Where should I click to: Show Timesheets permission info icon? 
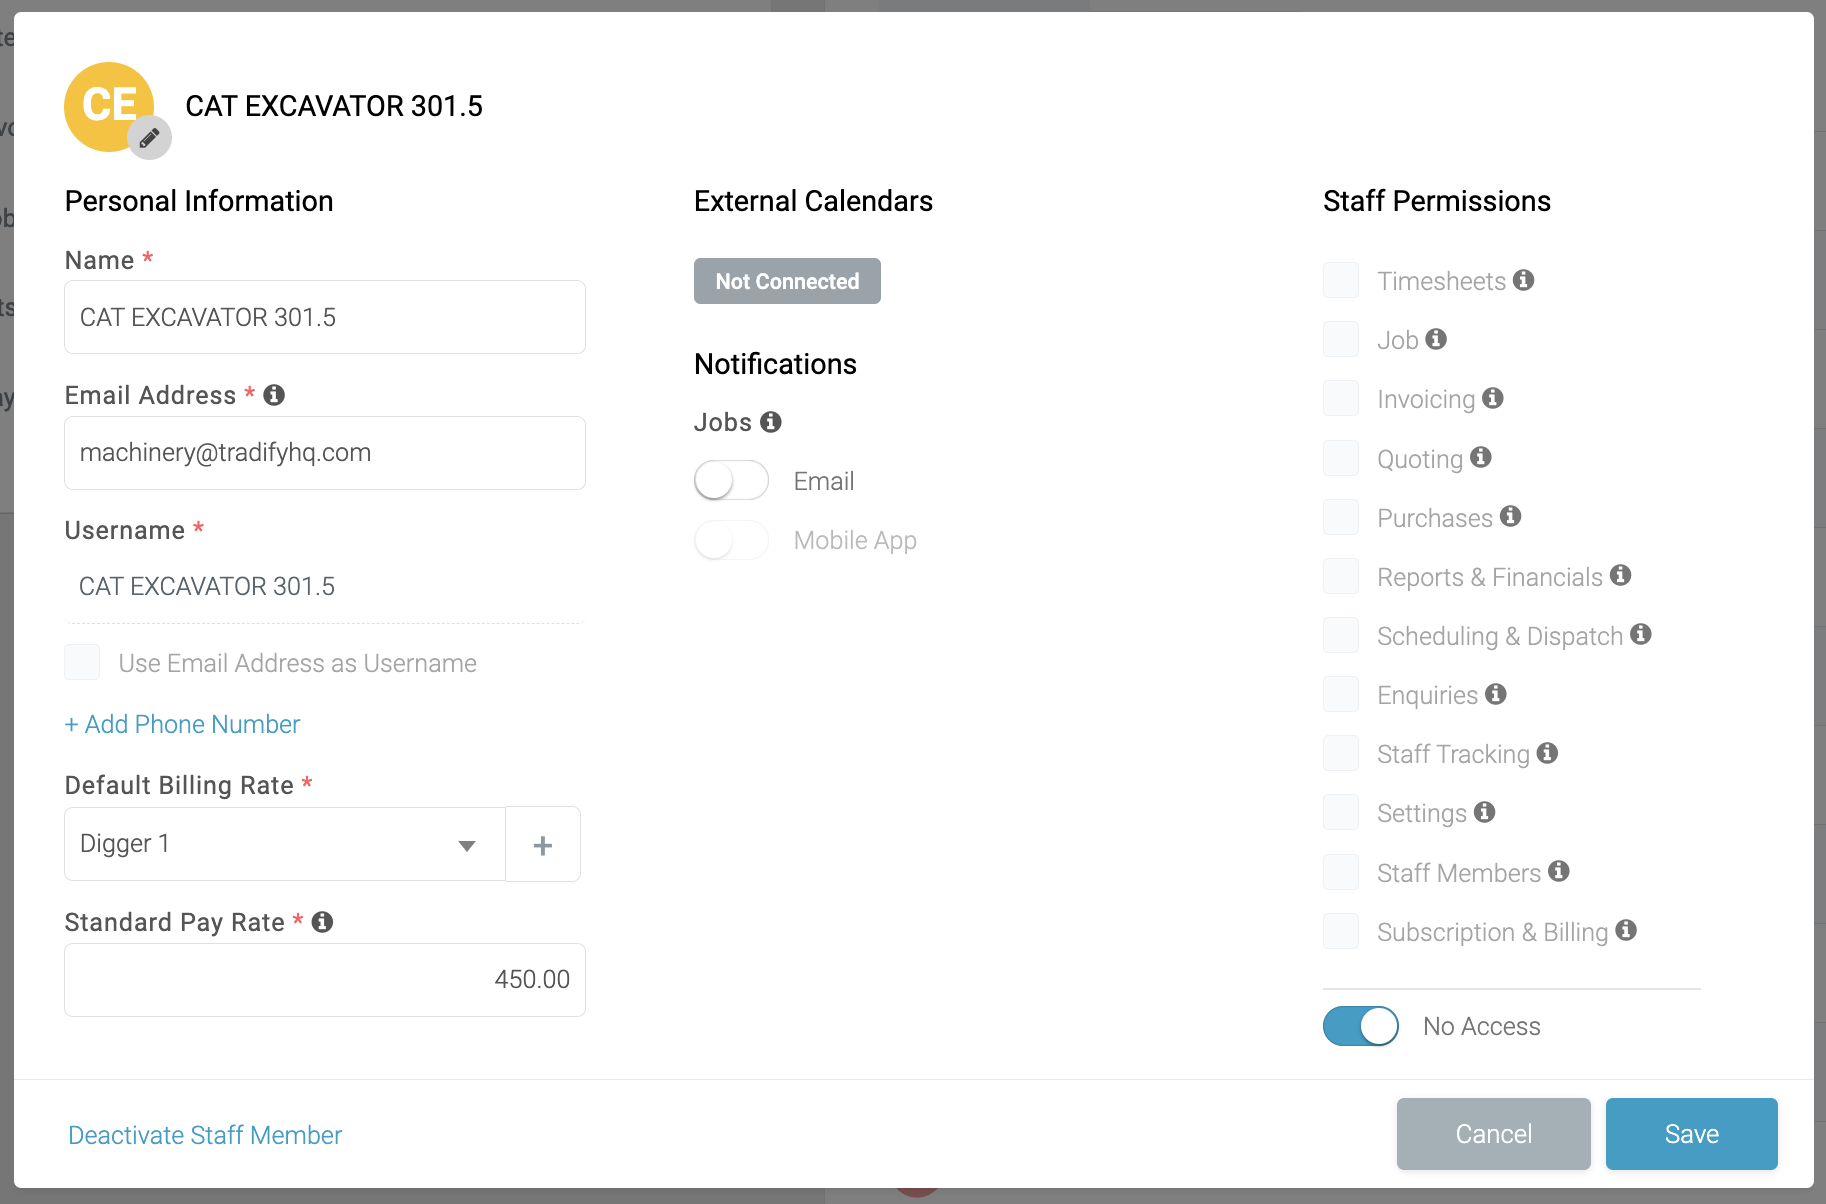pyautogui.click(x=1523, y=280)
